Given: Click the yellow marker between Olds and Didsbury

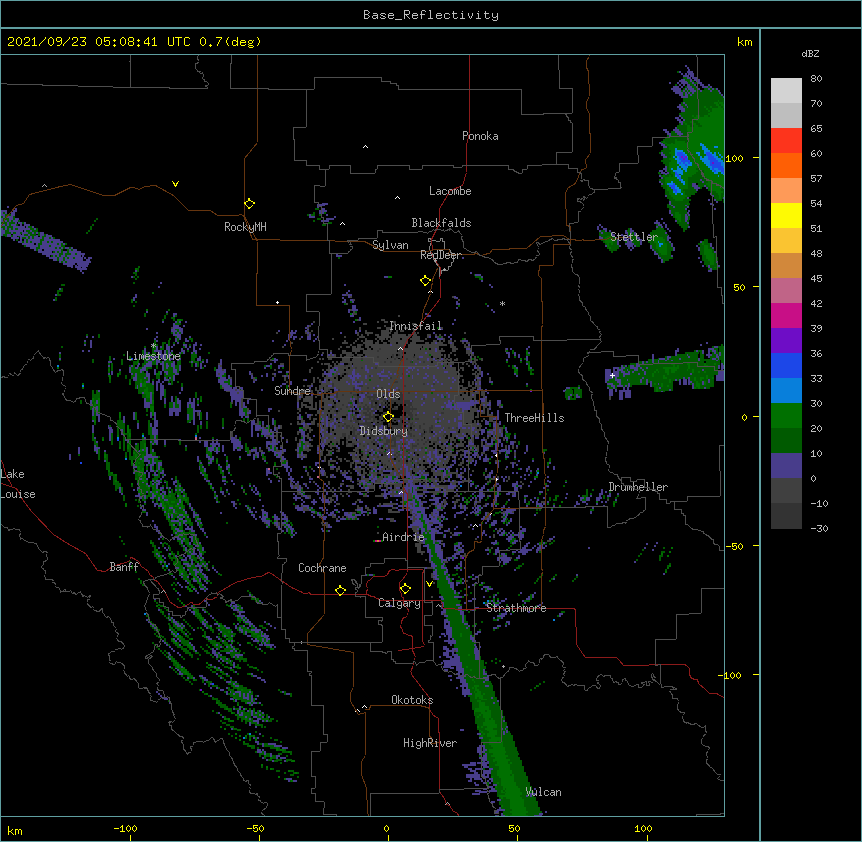Looking at the screenshot, I should coord(389,417).
